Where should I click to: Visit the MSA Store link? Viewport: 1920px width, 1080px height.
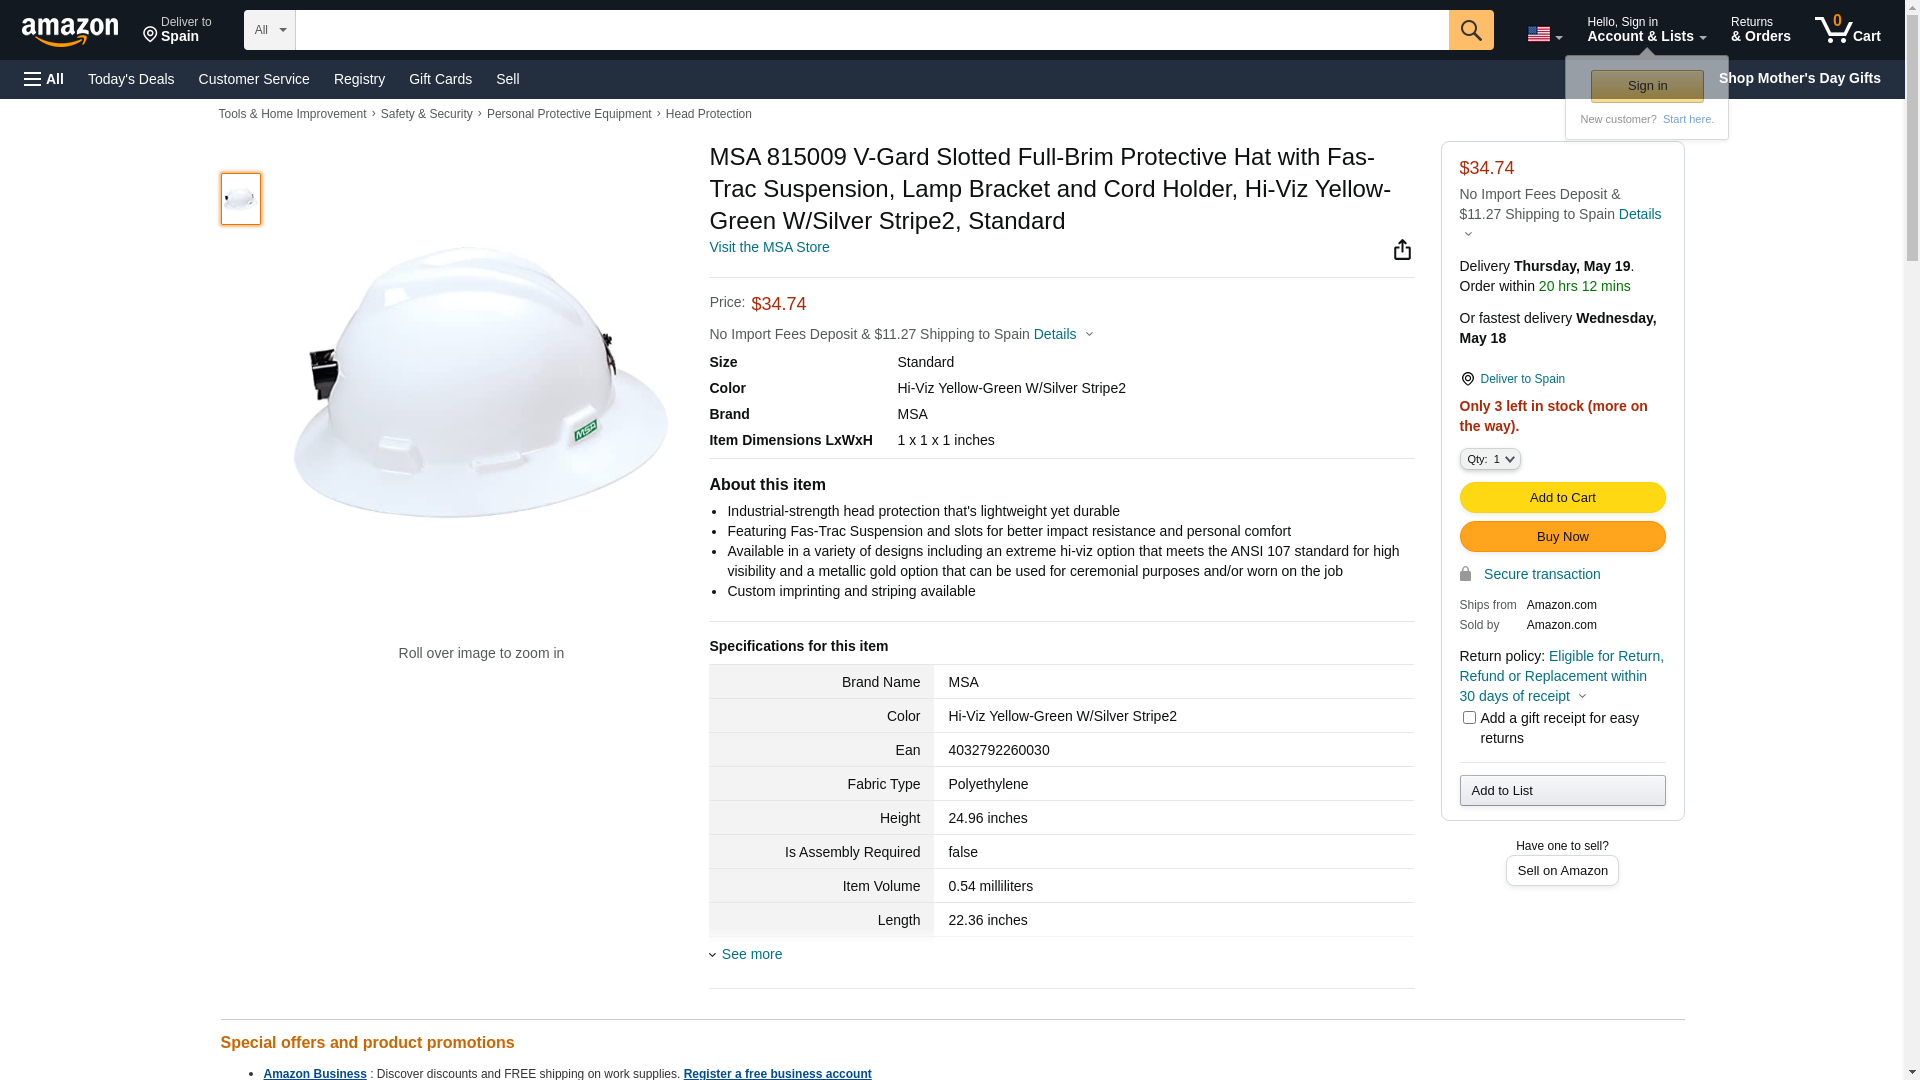point(769,247)
